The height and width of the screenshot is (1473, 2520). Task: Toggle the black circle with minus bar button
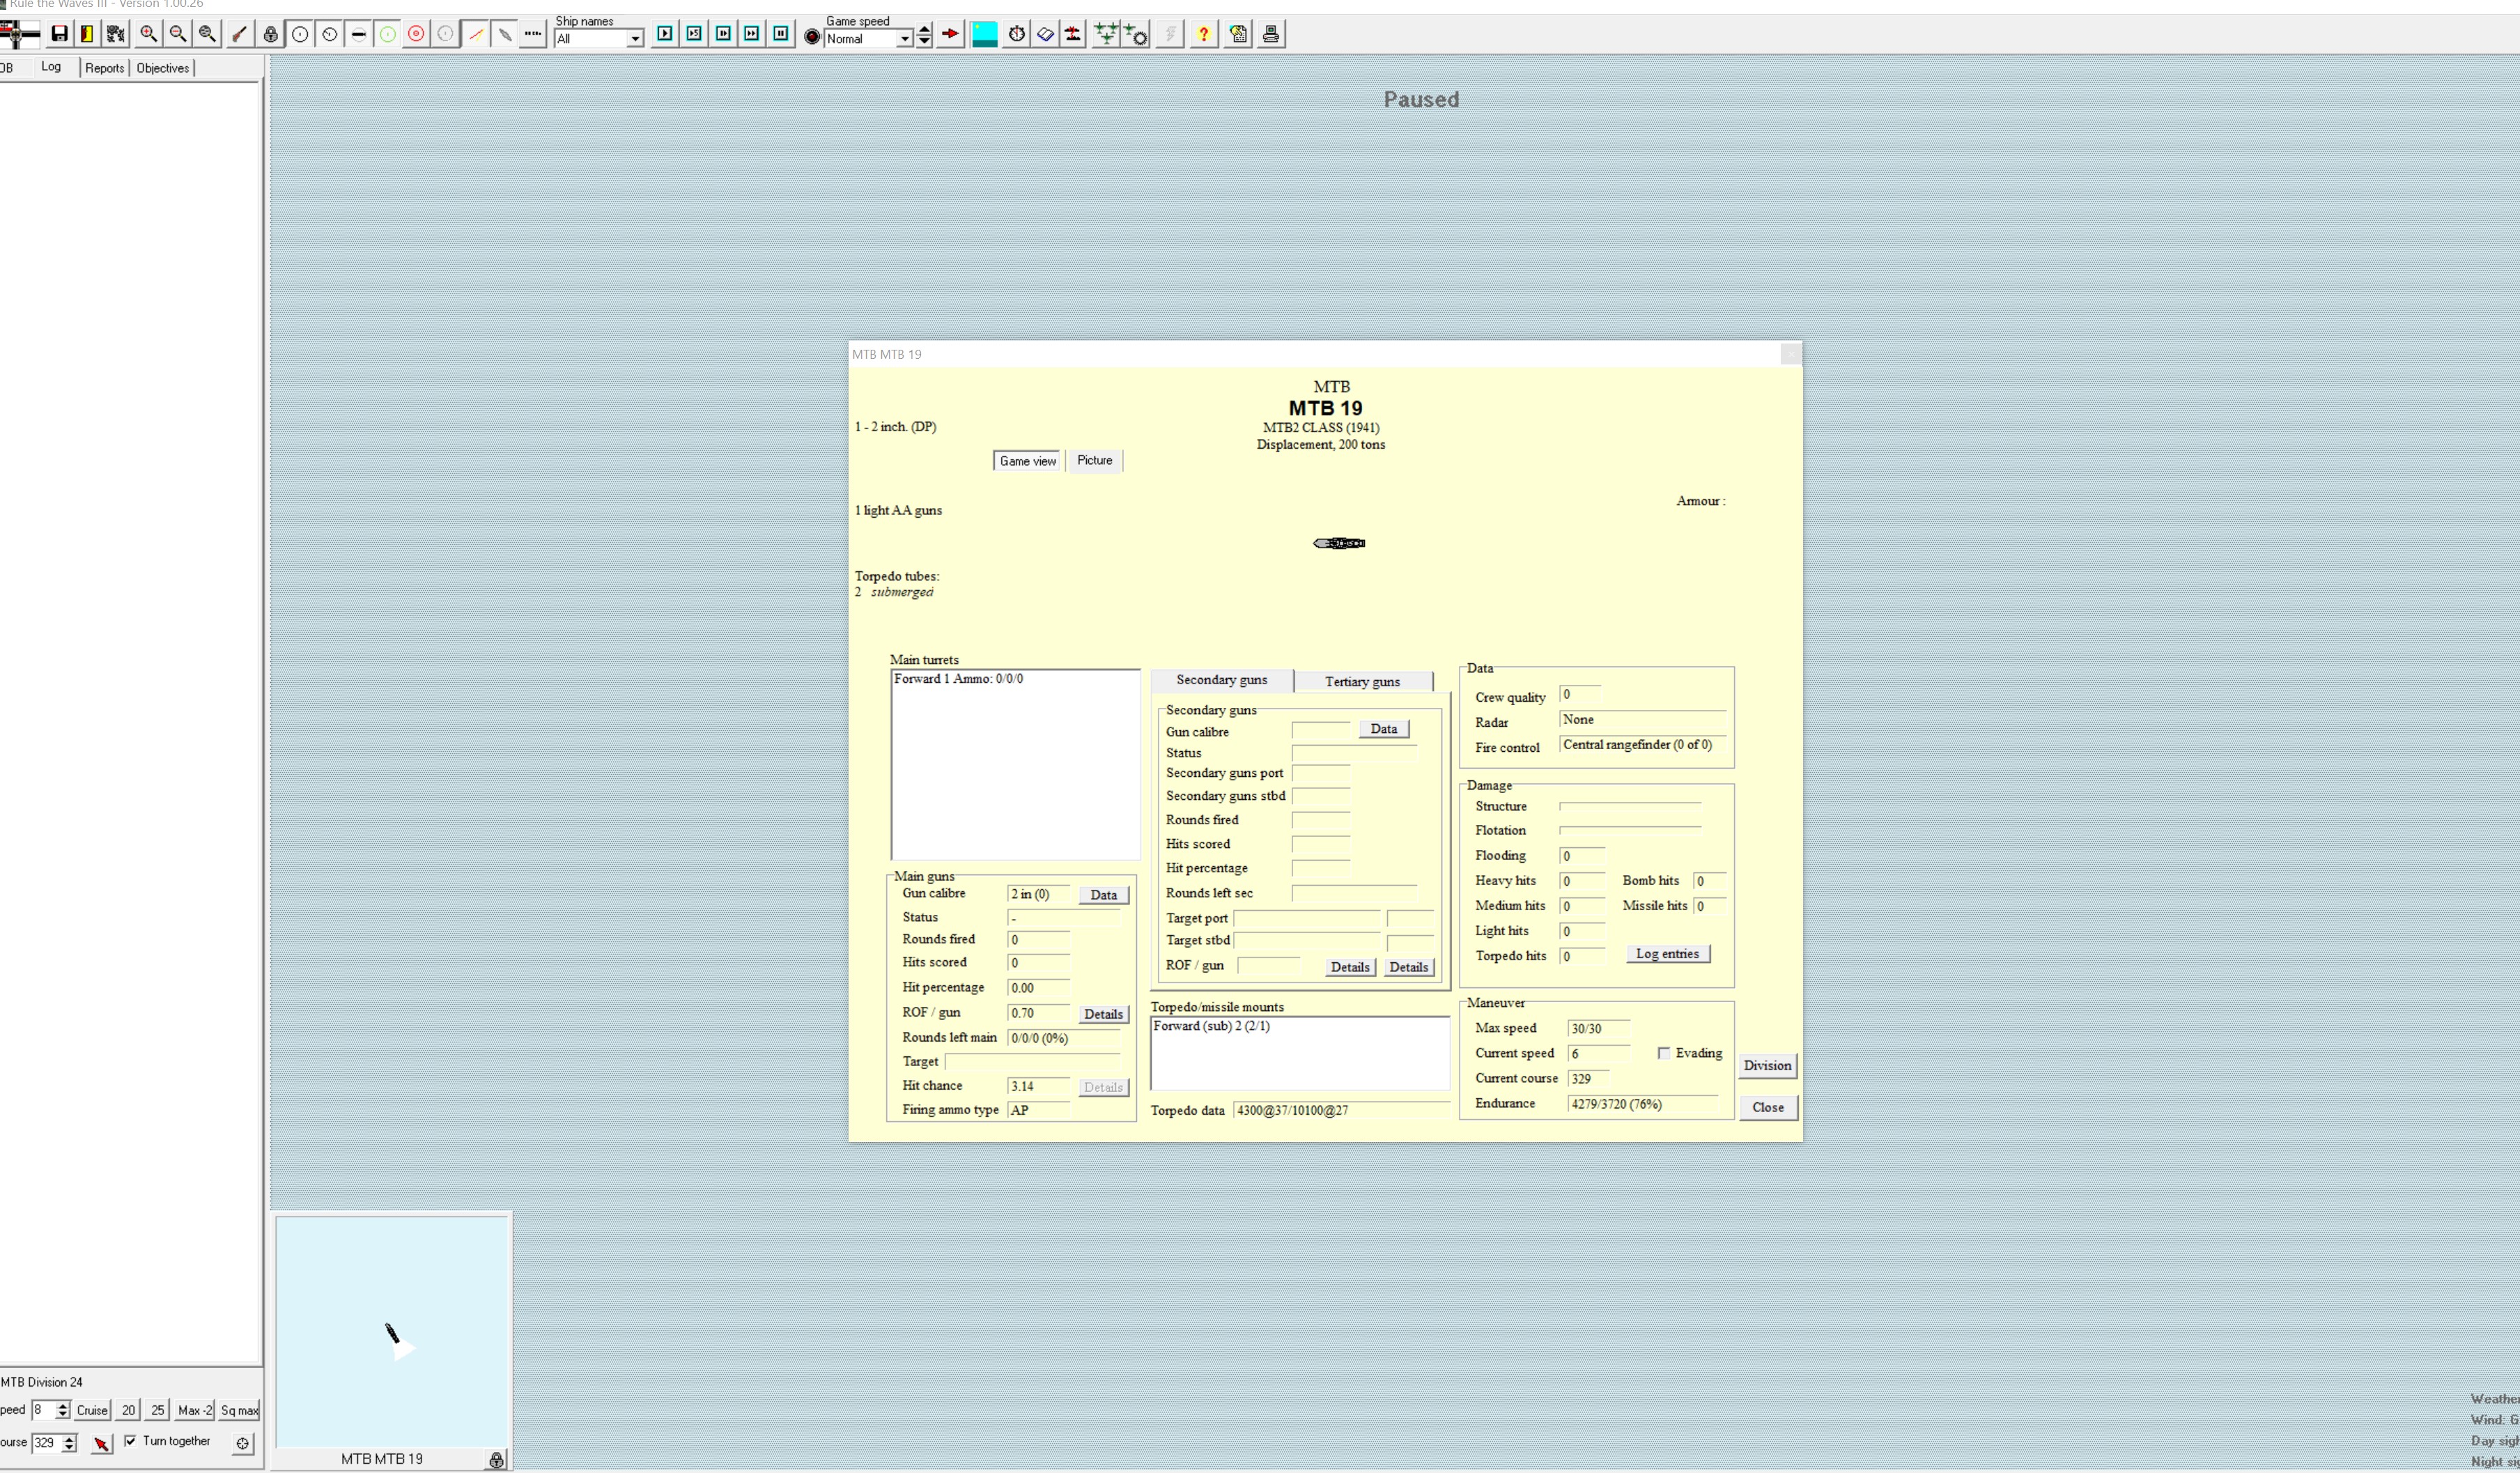[358, 34]
